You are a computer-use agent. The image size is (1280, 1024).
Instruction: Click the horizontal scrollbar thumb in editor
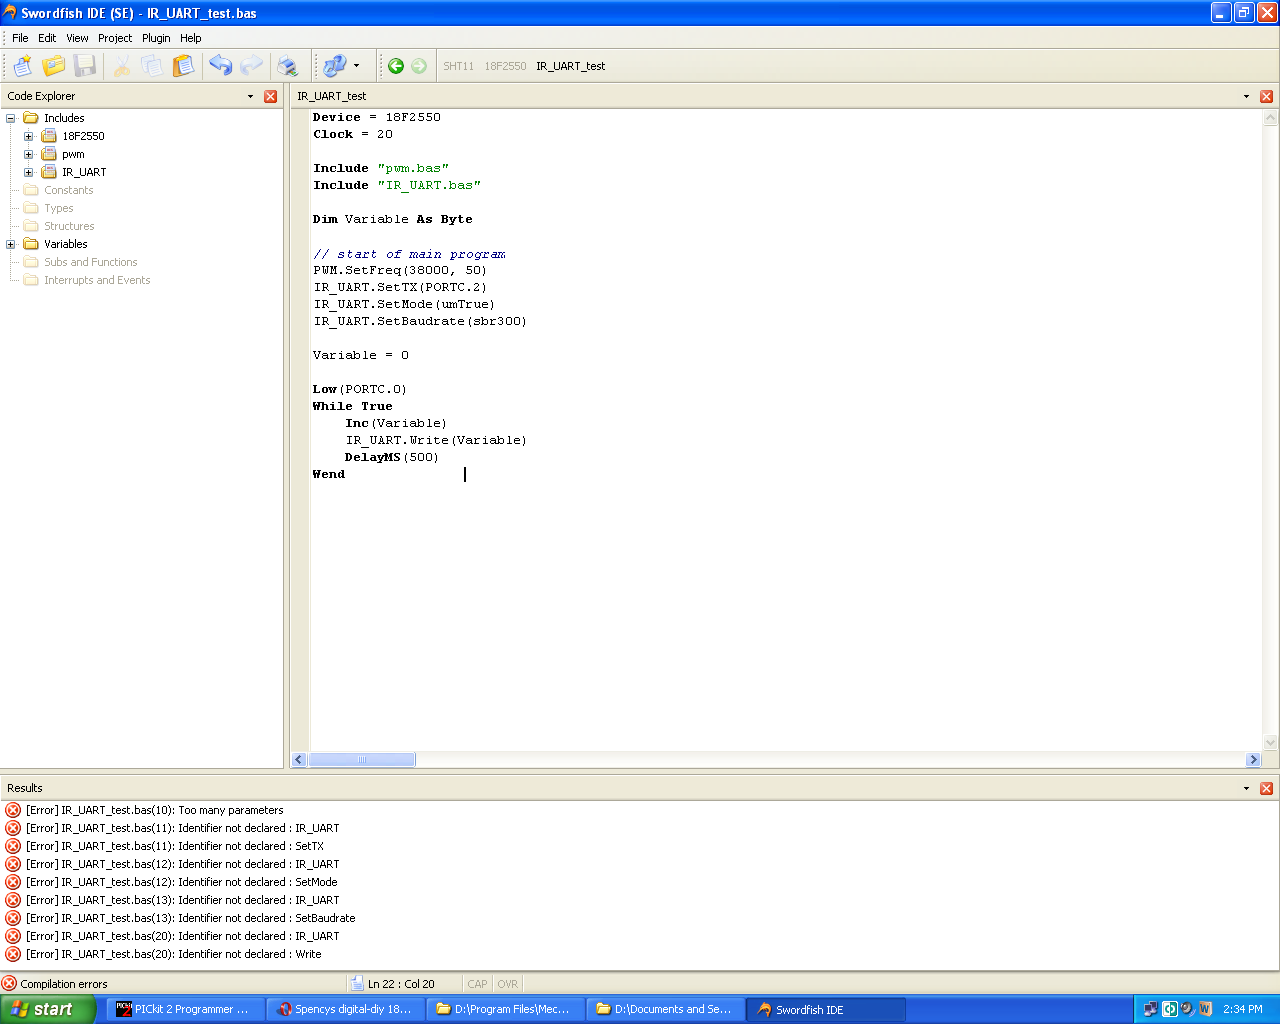(362, 760)
